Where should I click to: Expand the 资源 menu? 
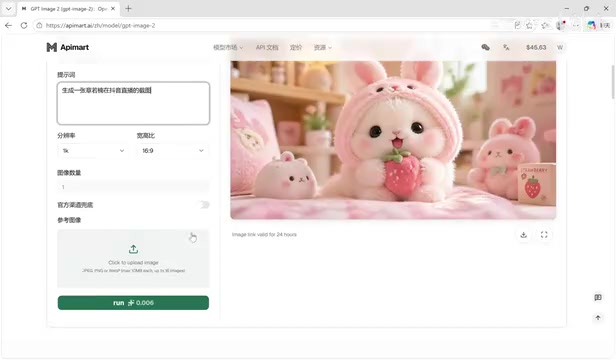(323, 47)
